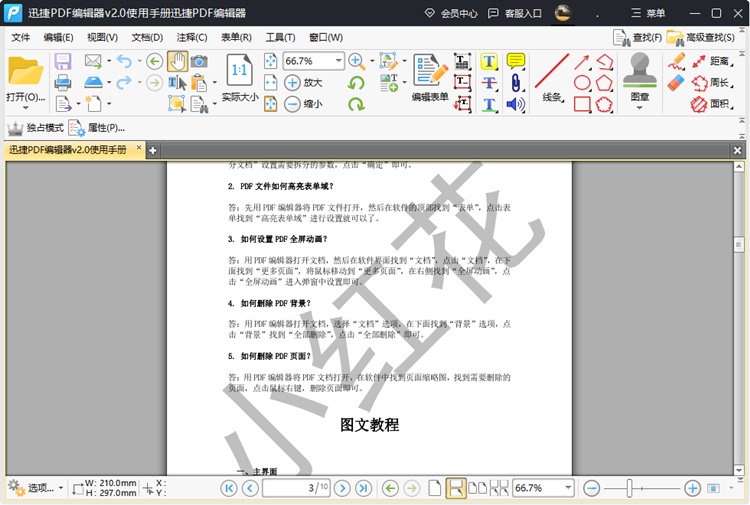
Task: Enable single page layout view
Action: (434, 488)
